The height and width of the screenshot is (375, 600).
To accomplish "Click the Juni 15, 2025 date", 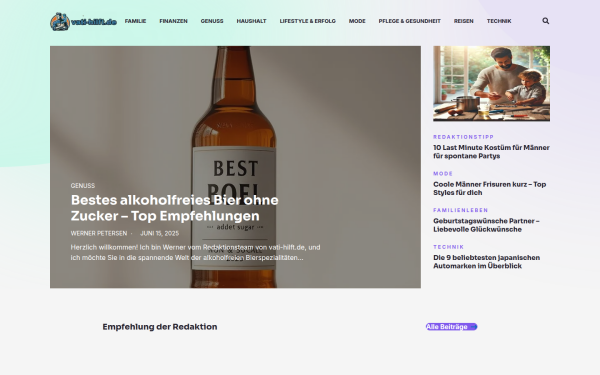I will (x=160, y=233).
